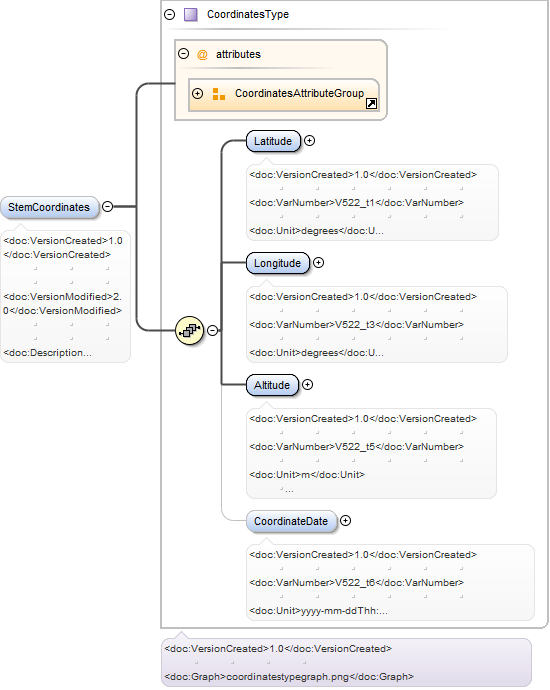Click the orange @ attributes icon
550x690 pixels.
click(202, 55)
